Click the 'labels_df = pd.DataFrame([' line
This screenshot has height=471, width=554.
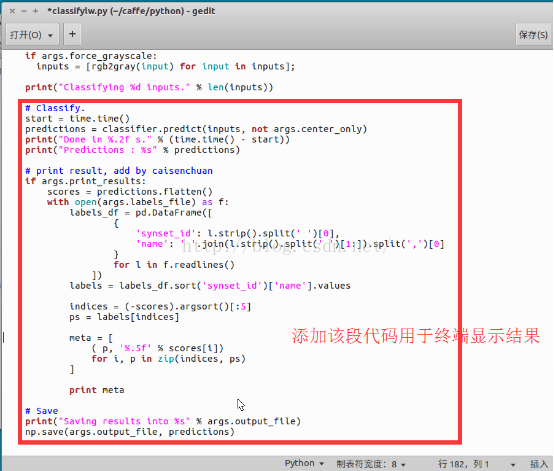point(141,212)
